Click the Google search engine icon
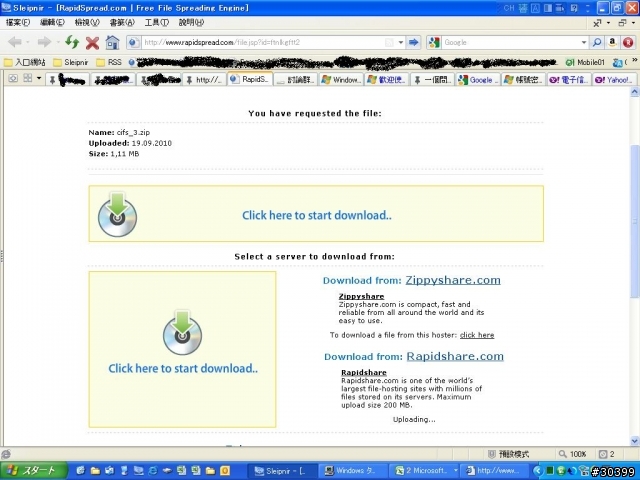 point(434,42)
